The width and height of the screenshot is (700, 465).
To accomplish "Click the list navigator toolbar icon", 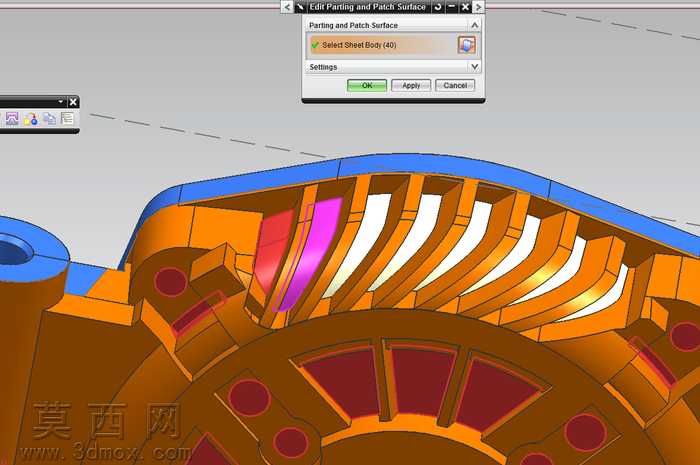I will (67, 119).
